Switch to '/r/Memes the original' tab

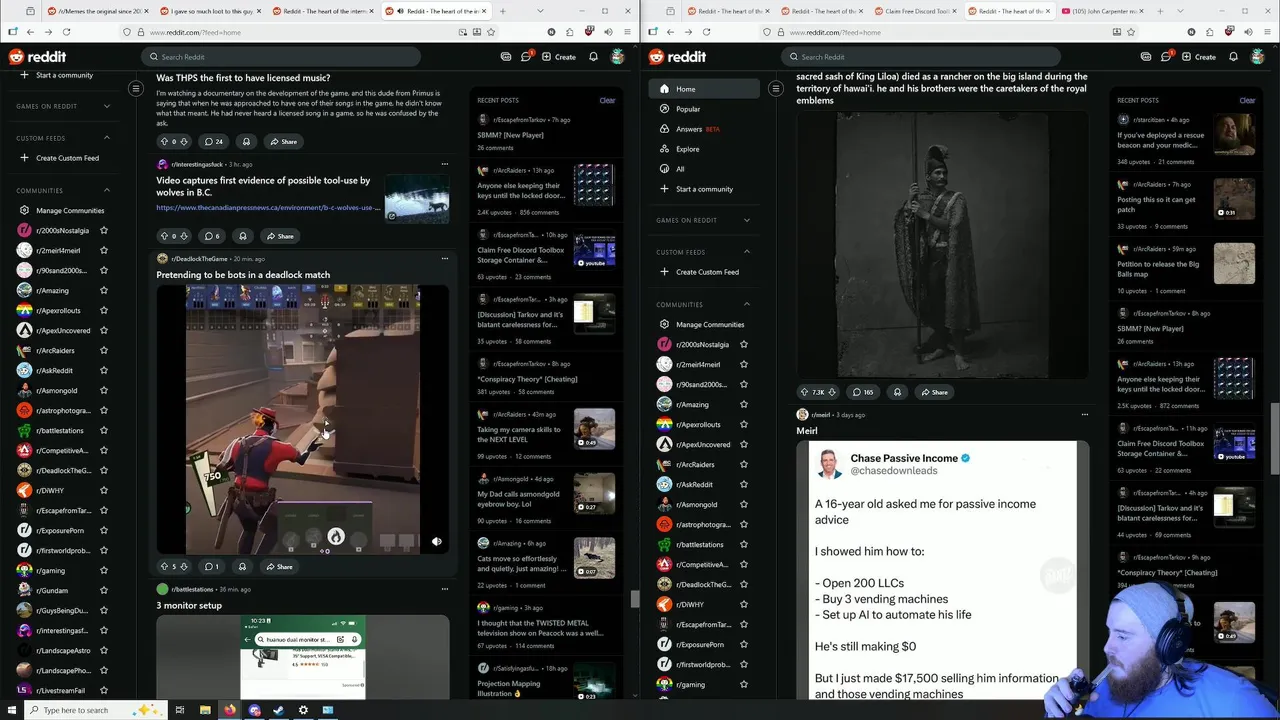pos(97,11)
